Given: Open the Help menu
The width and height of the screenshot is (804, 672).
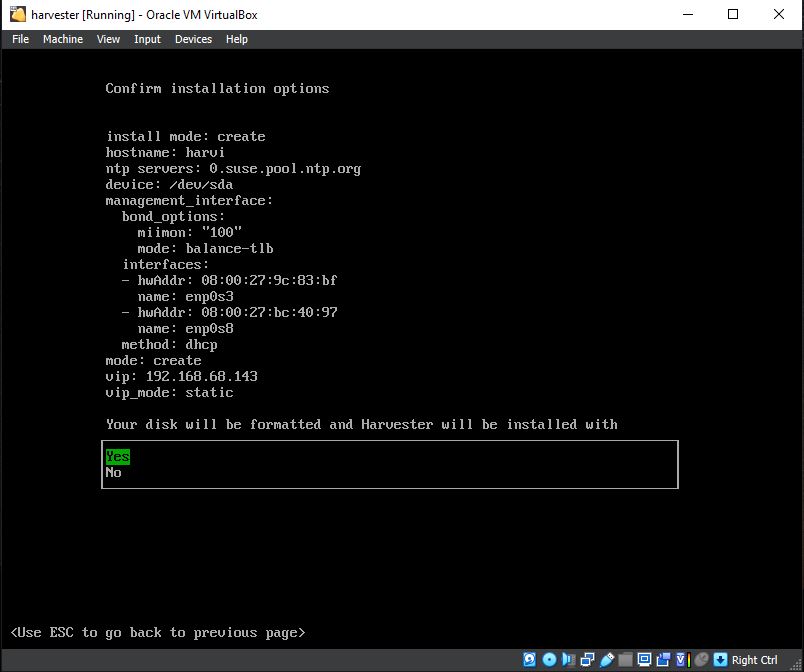Looking at the screenshot, I should point(237,39).
